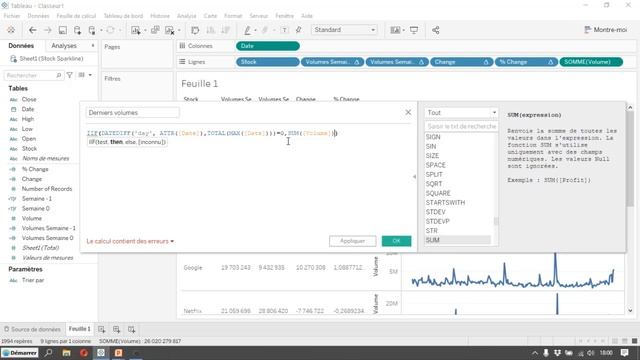
Task: Click the % Change pill on Lignes
Action: (x=526, y=62)
